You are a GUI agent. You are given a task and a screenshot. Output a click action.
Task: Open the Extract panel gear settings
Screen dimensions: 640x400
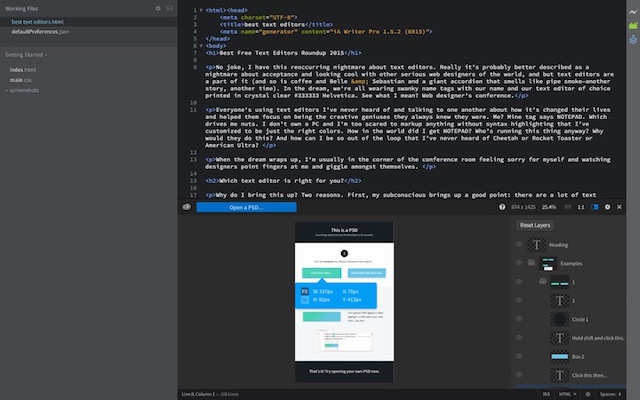pos(607,207)
